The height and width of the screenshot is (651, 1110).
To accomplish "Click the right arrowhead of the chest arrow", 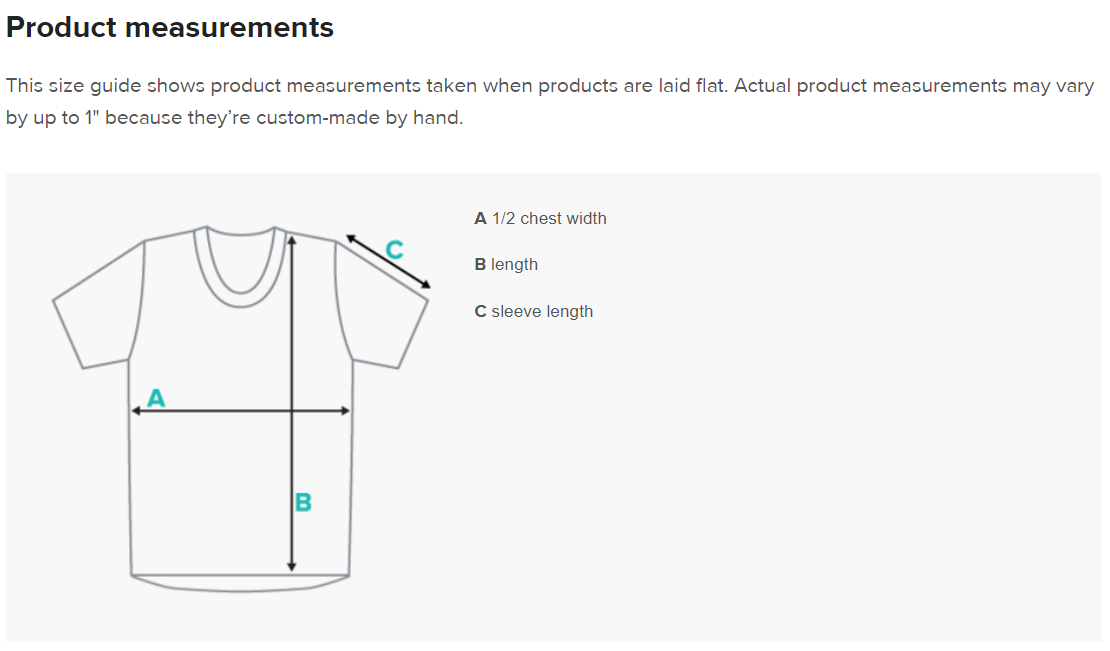I will [346, 411].
